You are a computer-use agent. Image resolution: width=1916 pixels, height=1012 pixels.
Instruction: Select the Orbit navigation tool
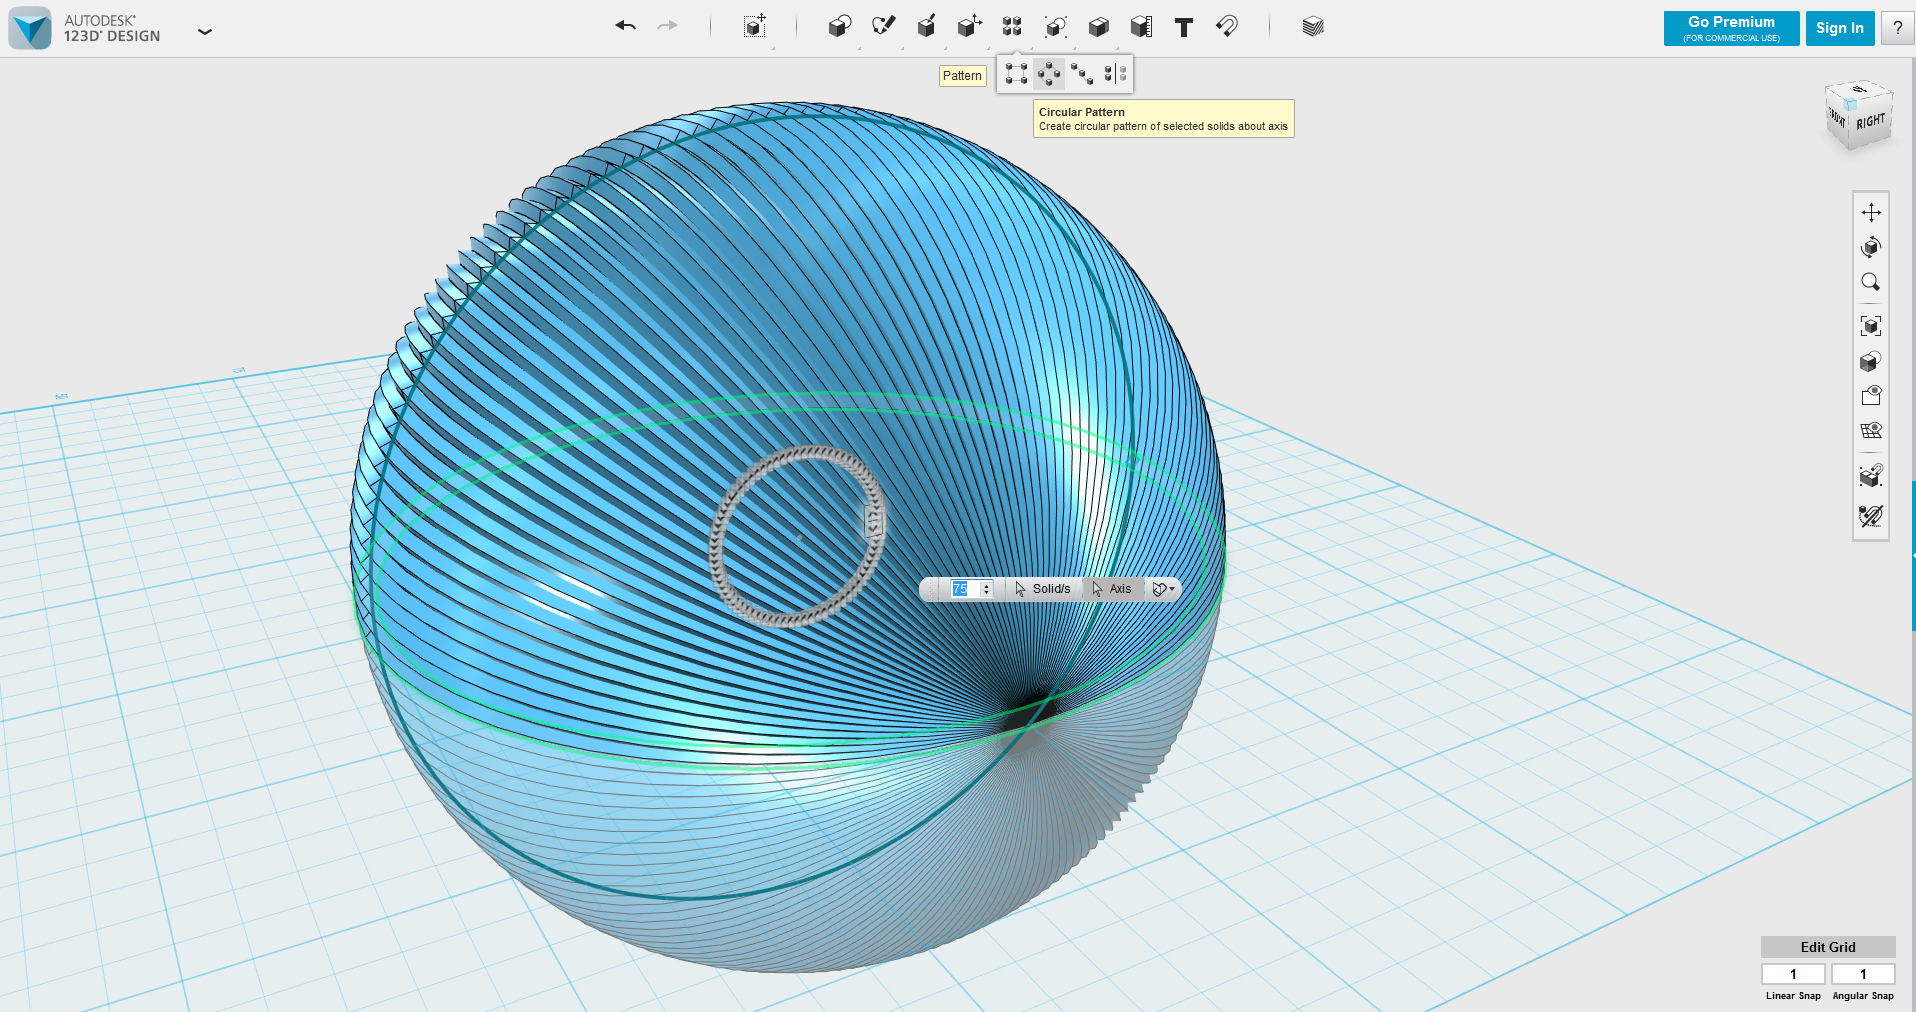(1871, 247)
